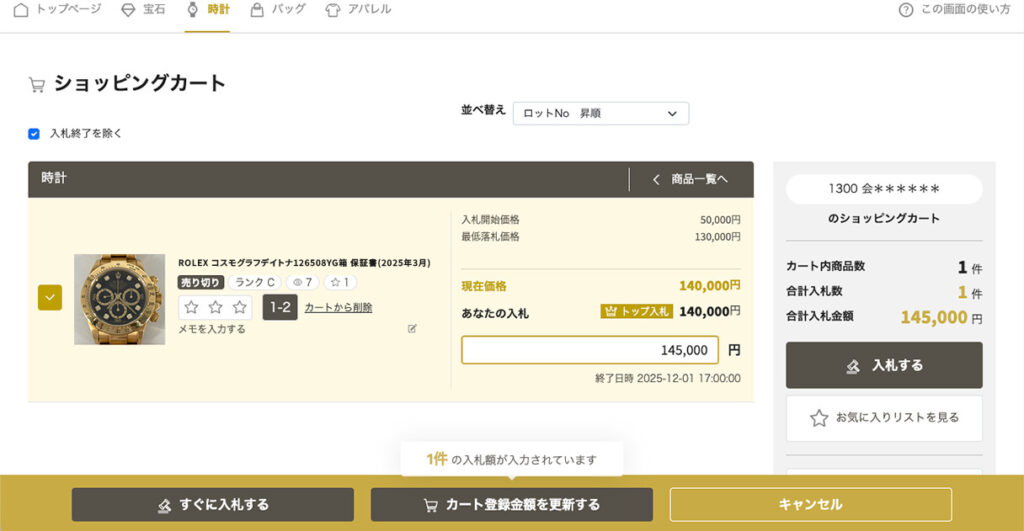Screen dimensions: 1024x531
Task: Click the third rating star icon
Action: click(x=239, y=307)
